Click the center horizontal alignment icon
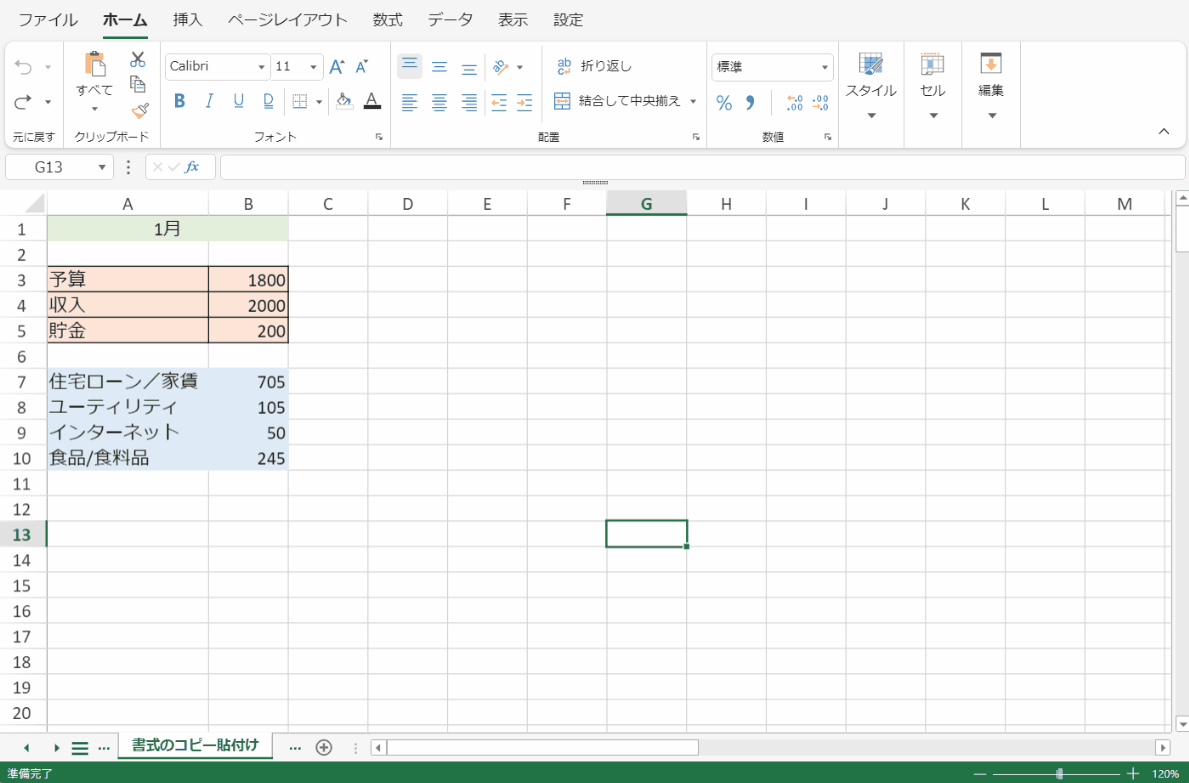1189x783 pixels. click(x=439, y=102)
